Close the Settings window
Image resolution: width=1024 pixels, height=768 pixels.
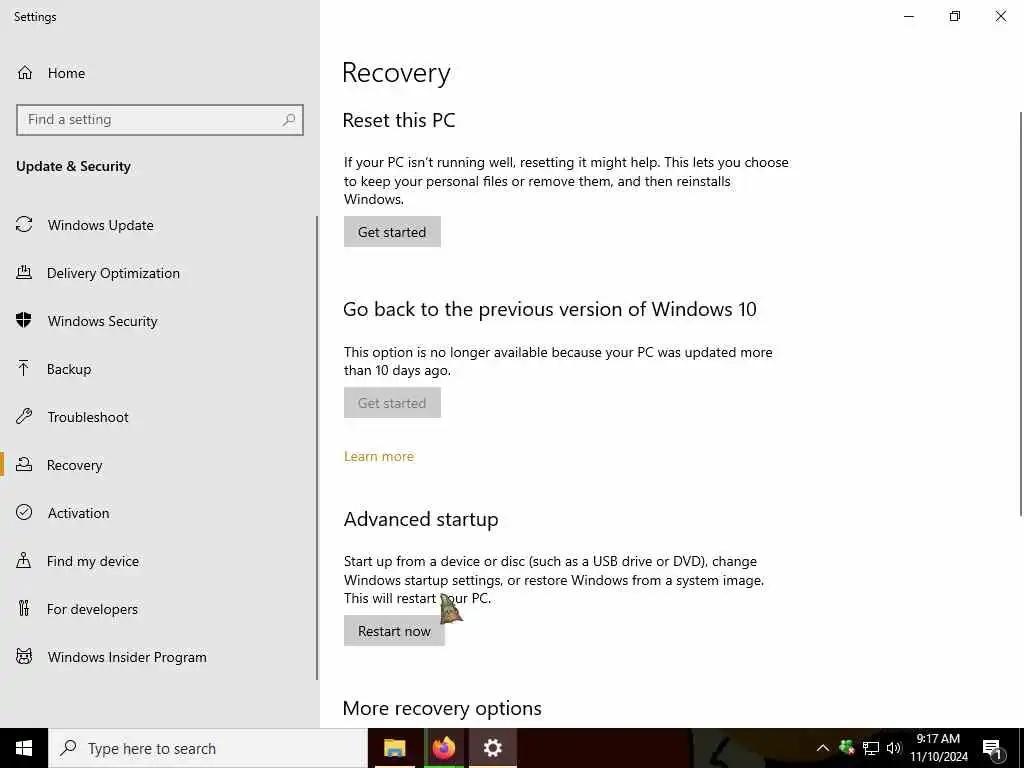1000,16
